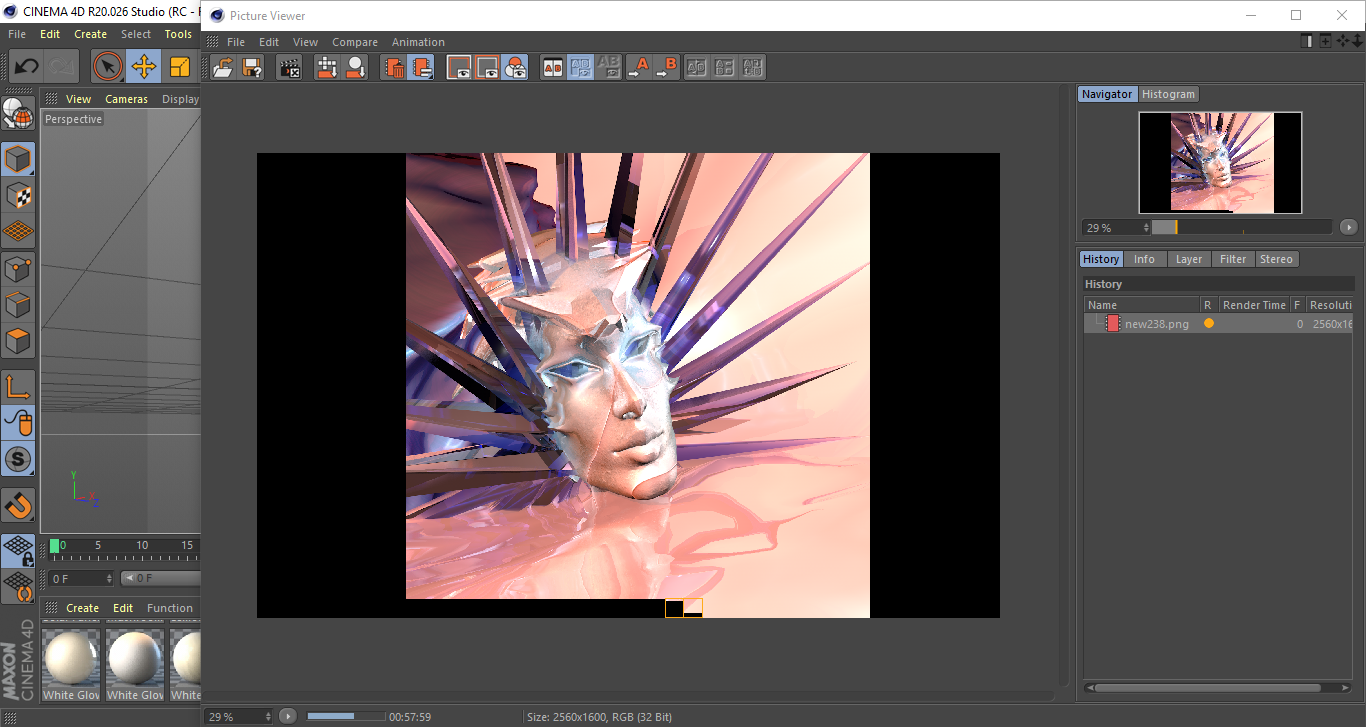1366x727 pixels.
Task: Toggle the Display Red Channel icon
Action: click(459, 67)
